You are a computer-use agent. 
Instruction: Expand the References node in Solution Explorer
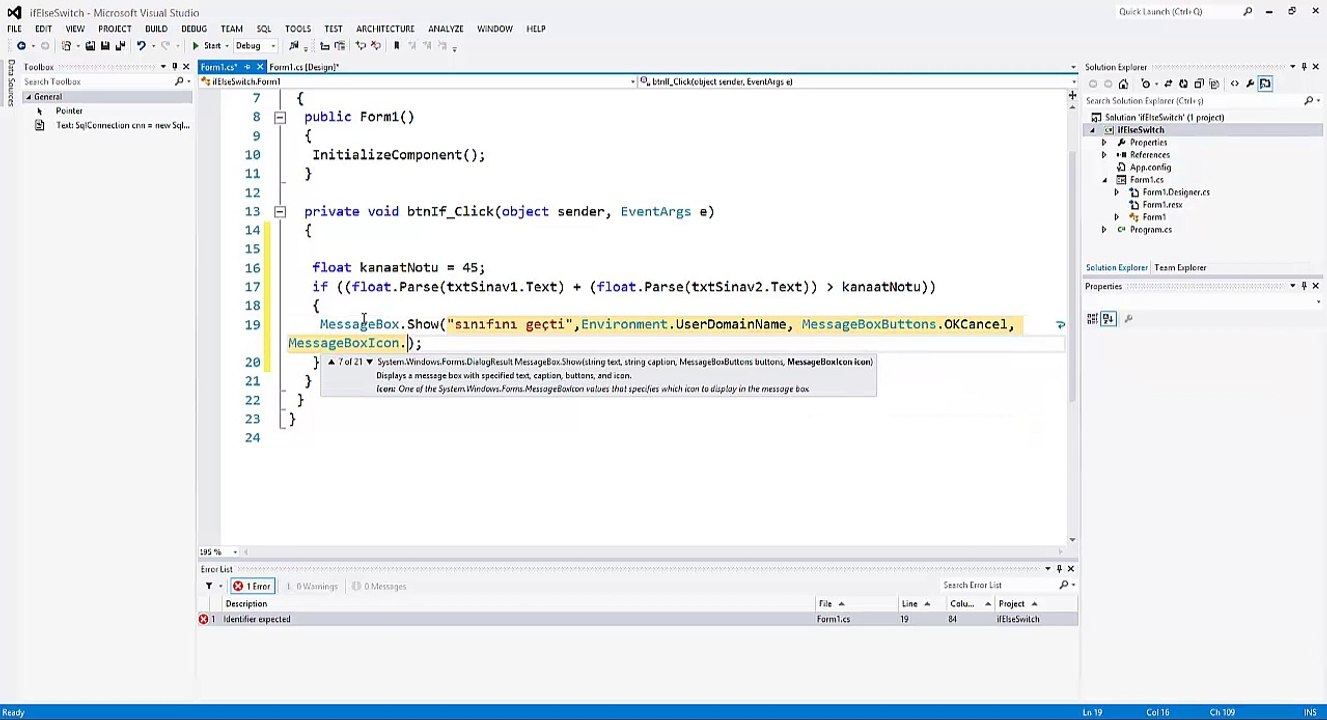(1104, 155)
